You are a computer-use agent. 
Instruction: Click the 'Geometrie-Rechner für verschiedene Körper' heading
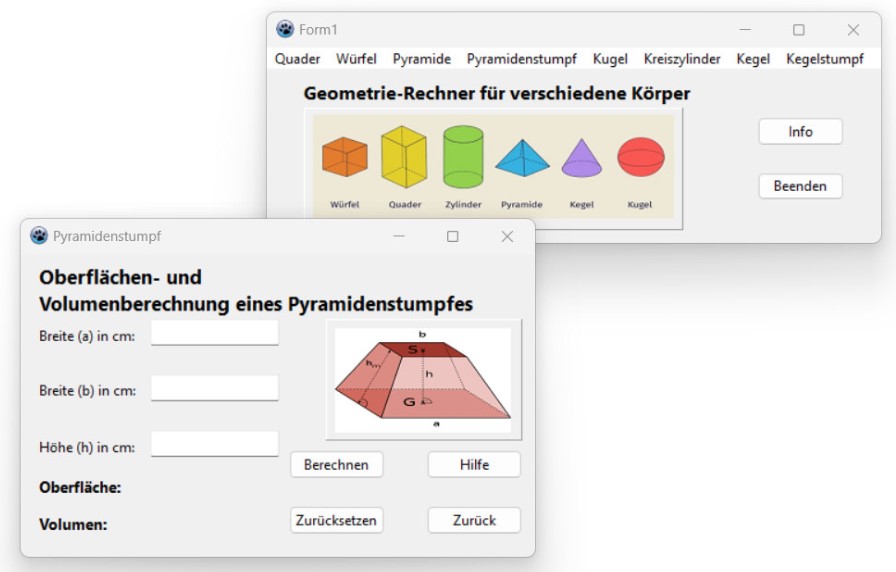[497, 93]
